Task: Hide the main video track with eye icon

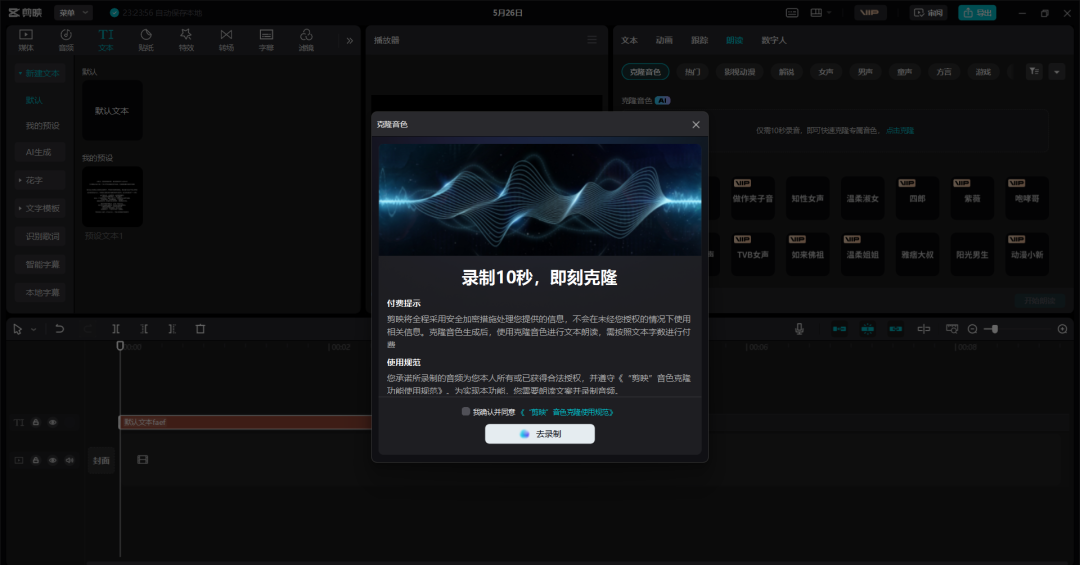Action: [x=52, y=460]
